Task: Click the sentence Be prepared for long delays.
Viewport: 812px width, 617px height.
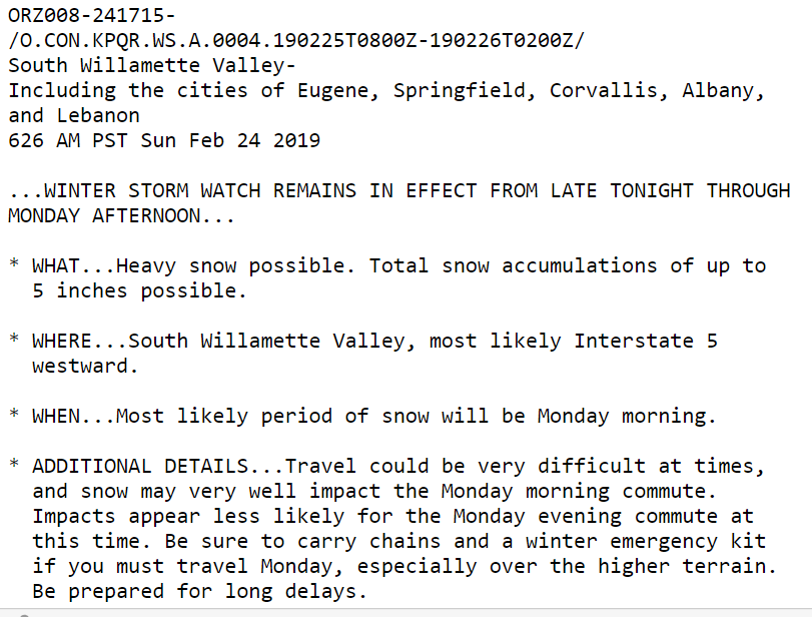Action: tap(199, 592)
